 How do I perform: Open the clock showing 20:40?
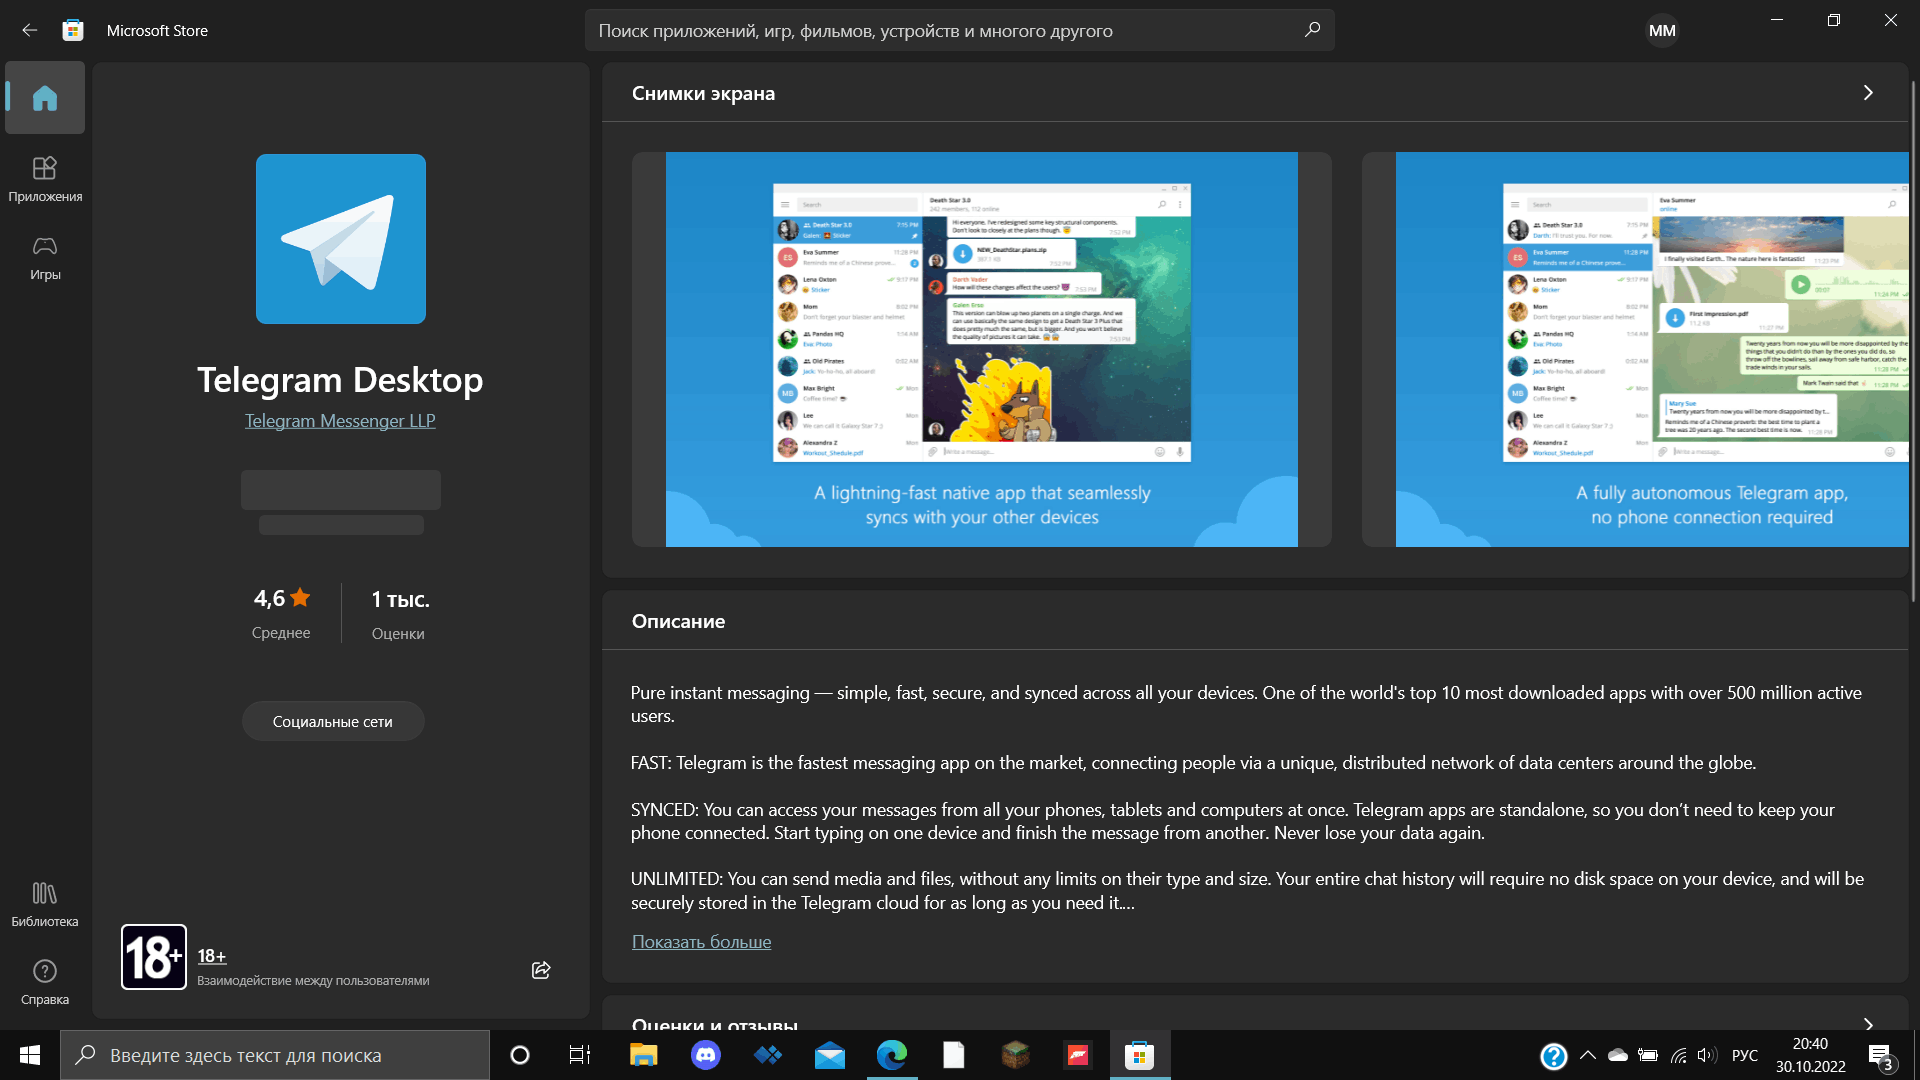click(1811, 1055)
